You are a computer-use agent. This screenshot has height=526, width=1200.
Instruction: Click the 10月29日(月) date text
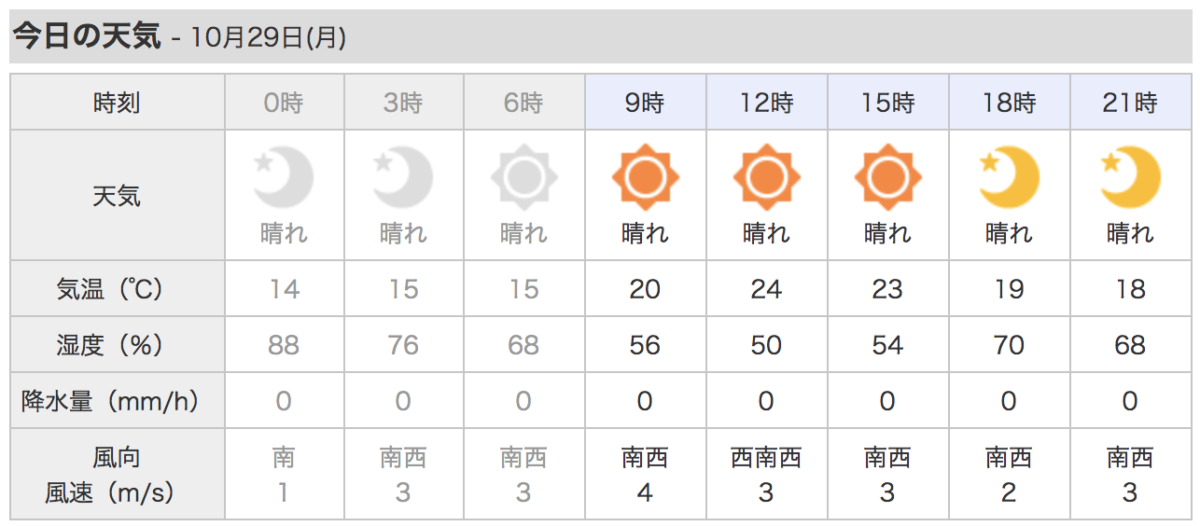[268, 39]
